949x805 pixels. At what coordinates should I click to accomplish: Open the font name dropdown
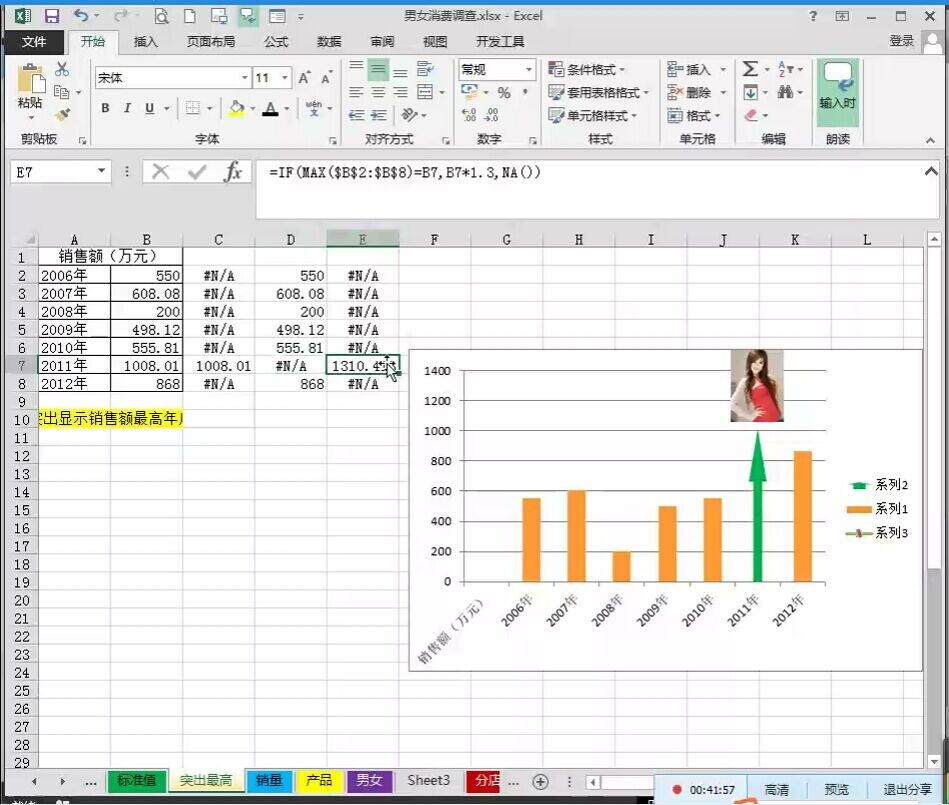click(x=244, y=78)
